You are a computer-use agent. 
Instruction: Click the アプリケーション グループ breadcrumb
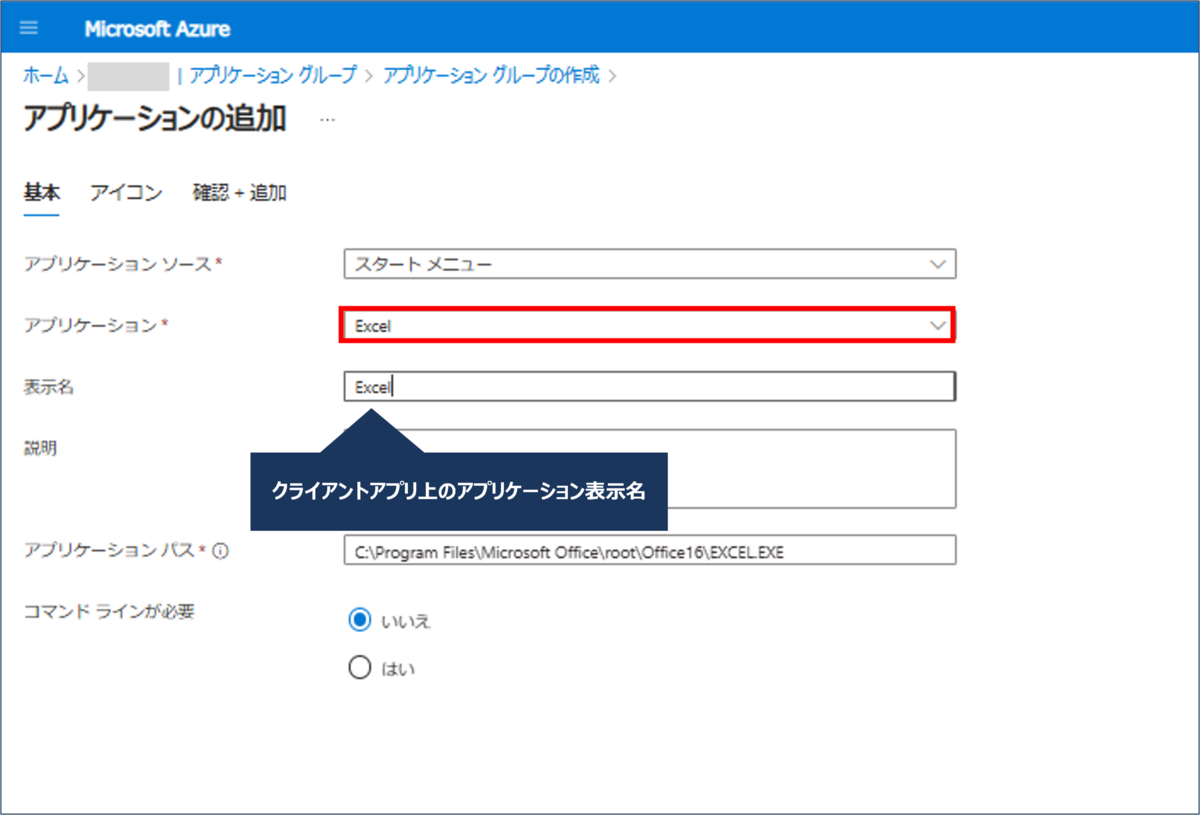pos(272,75)
